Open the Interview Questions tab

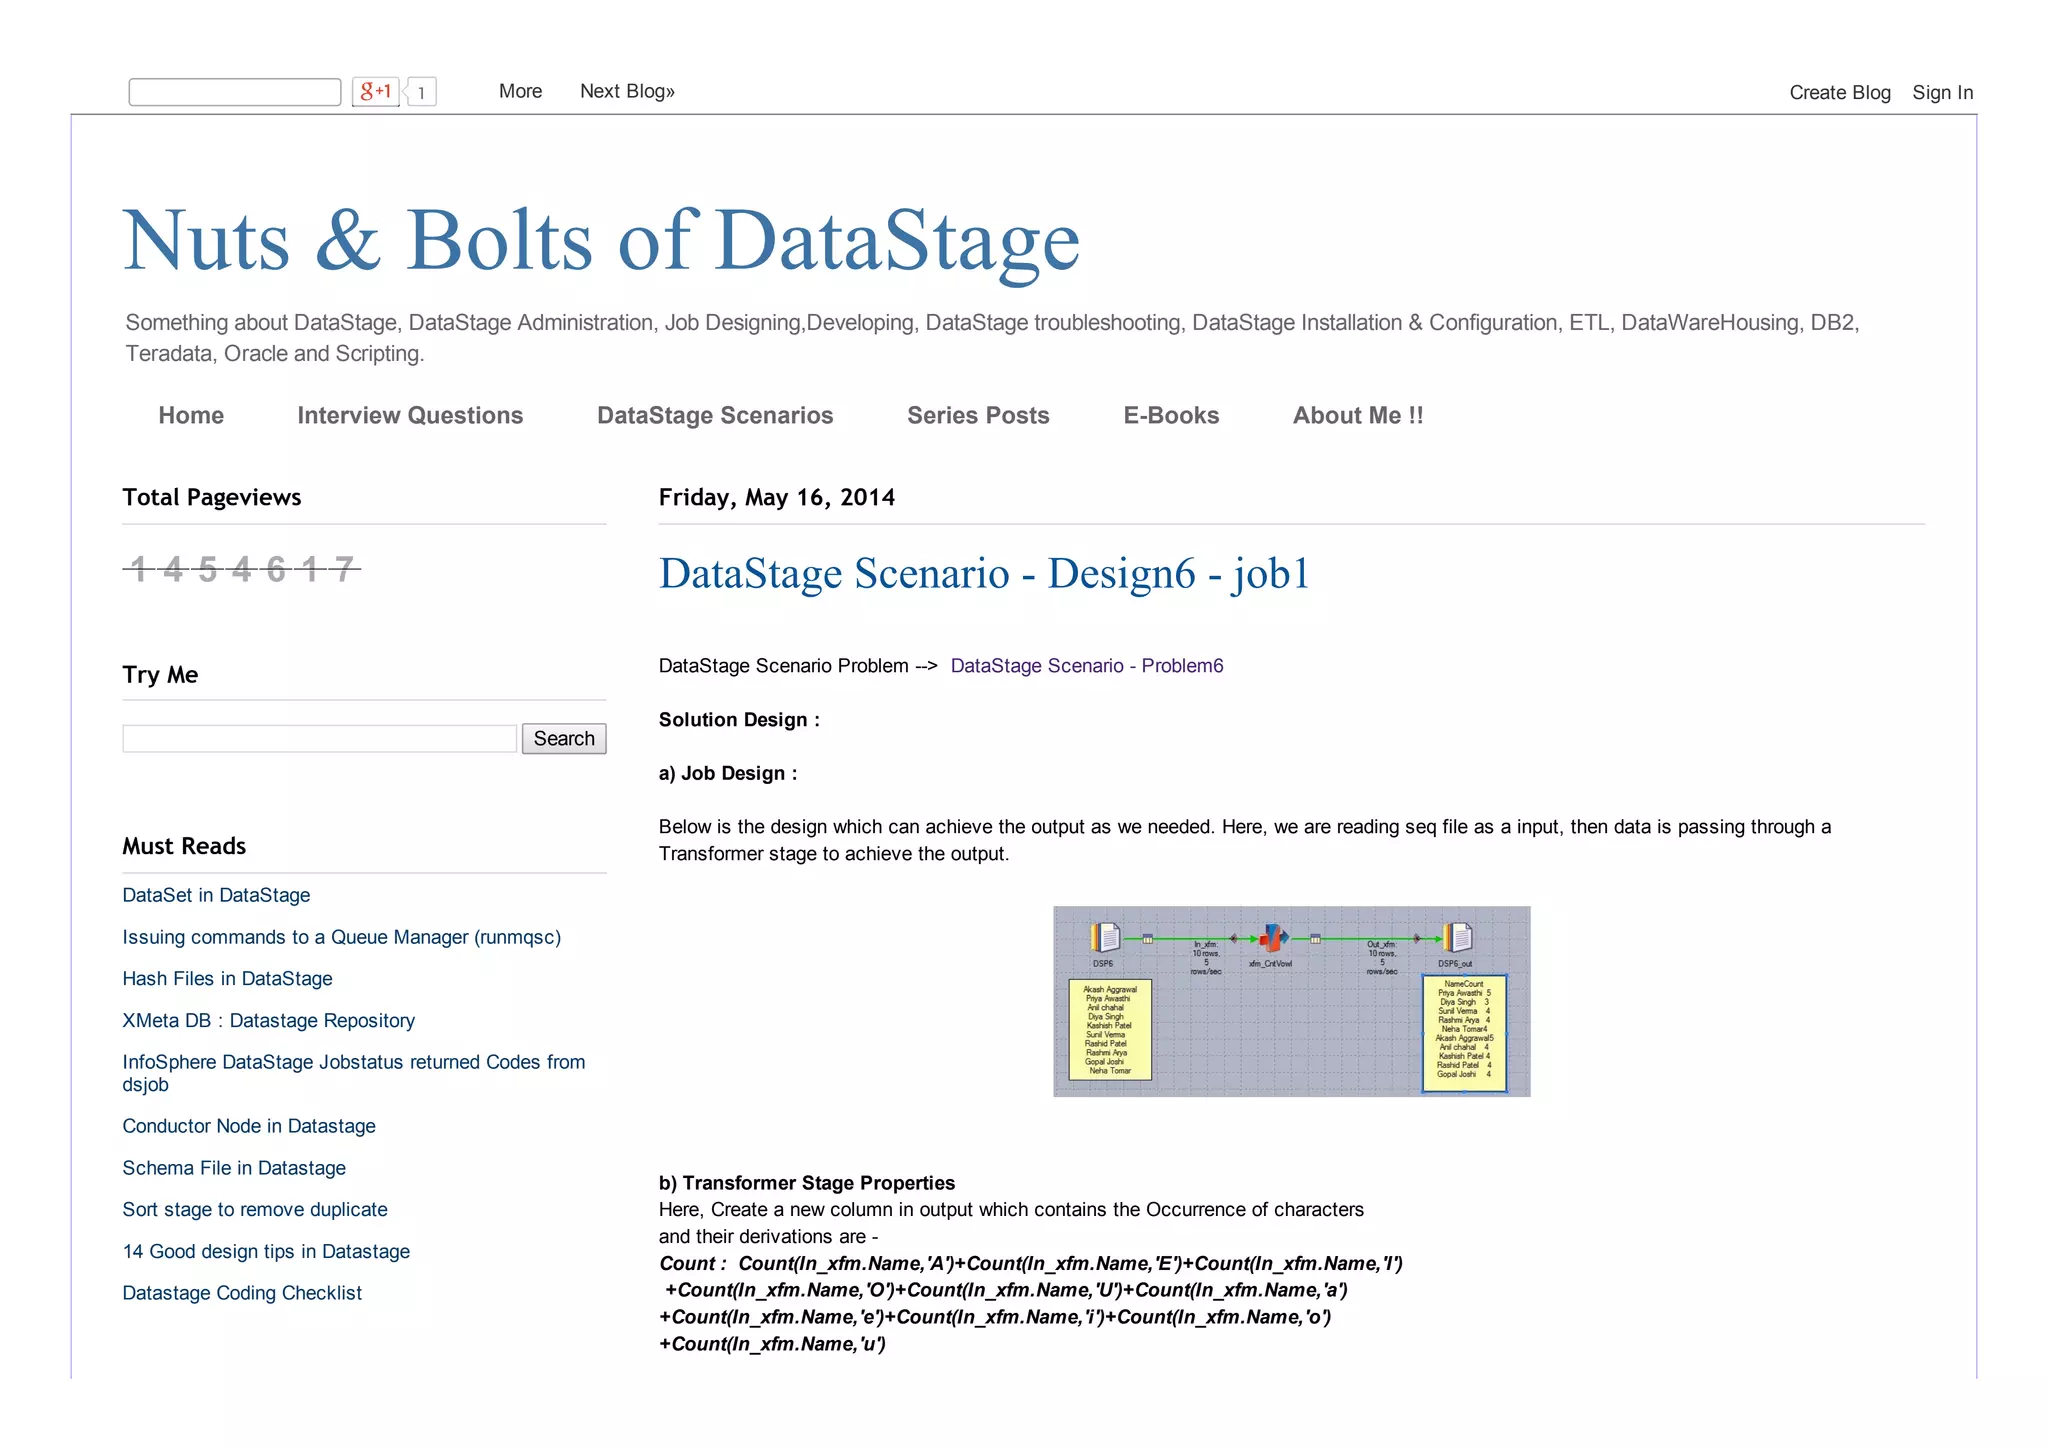[410, 416]
